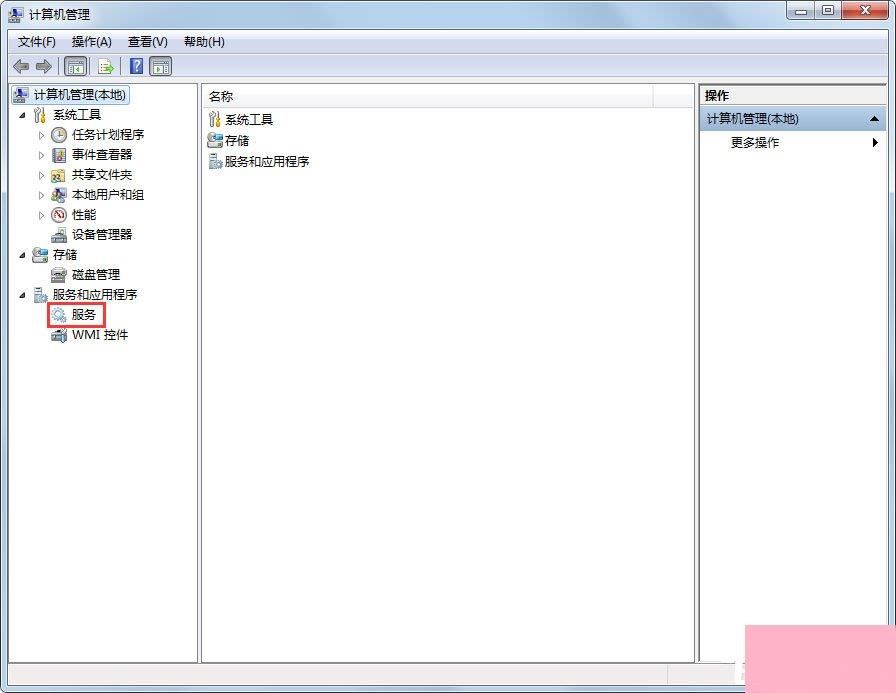Click the 存储 icon in the tree
Viewport: 896px width, 693px height.
[x=40, y=255]
